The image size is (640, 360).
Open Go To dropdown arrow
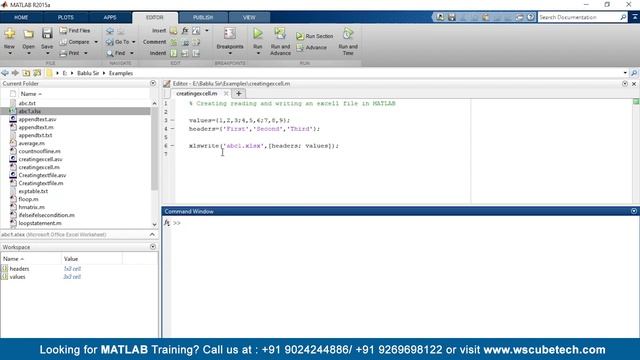coord(133,42)
